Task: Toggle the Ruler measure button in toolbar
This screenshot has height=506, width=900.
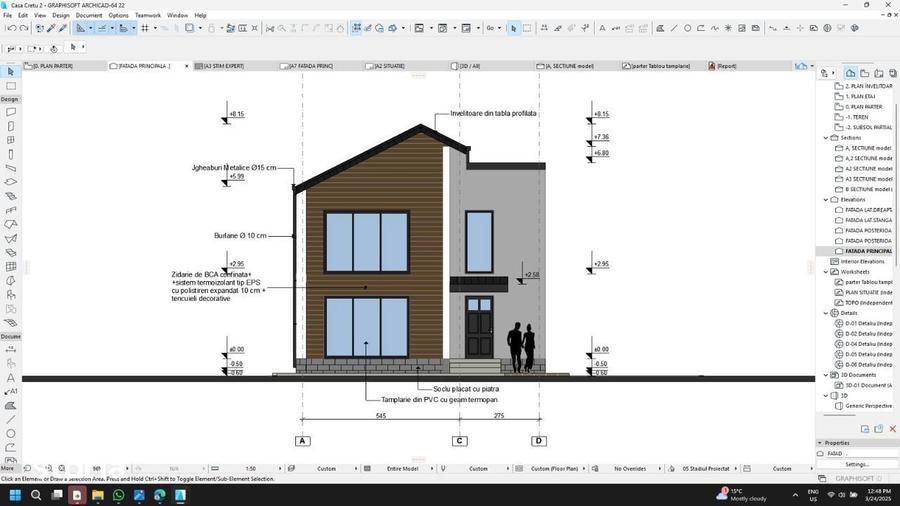Action: [x=123, y=28]
